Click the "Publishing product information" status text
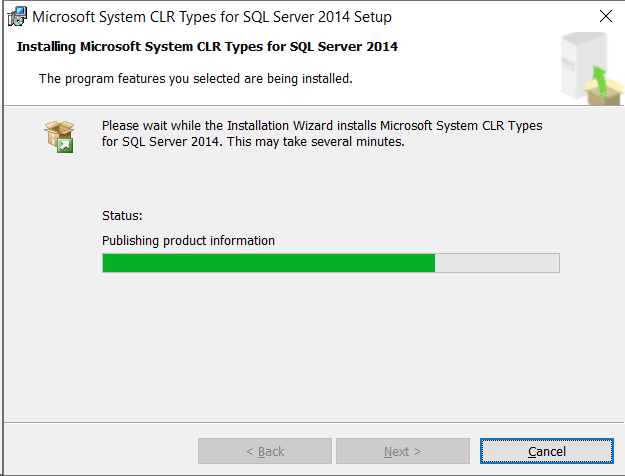Viewport: 625px width, 476px height. (x=188, y=240)
